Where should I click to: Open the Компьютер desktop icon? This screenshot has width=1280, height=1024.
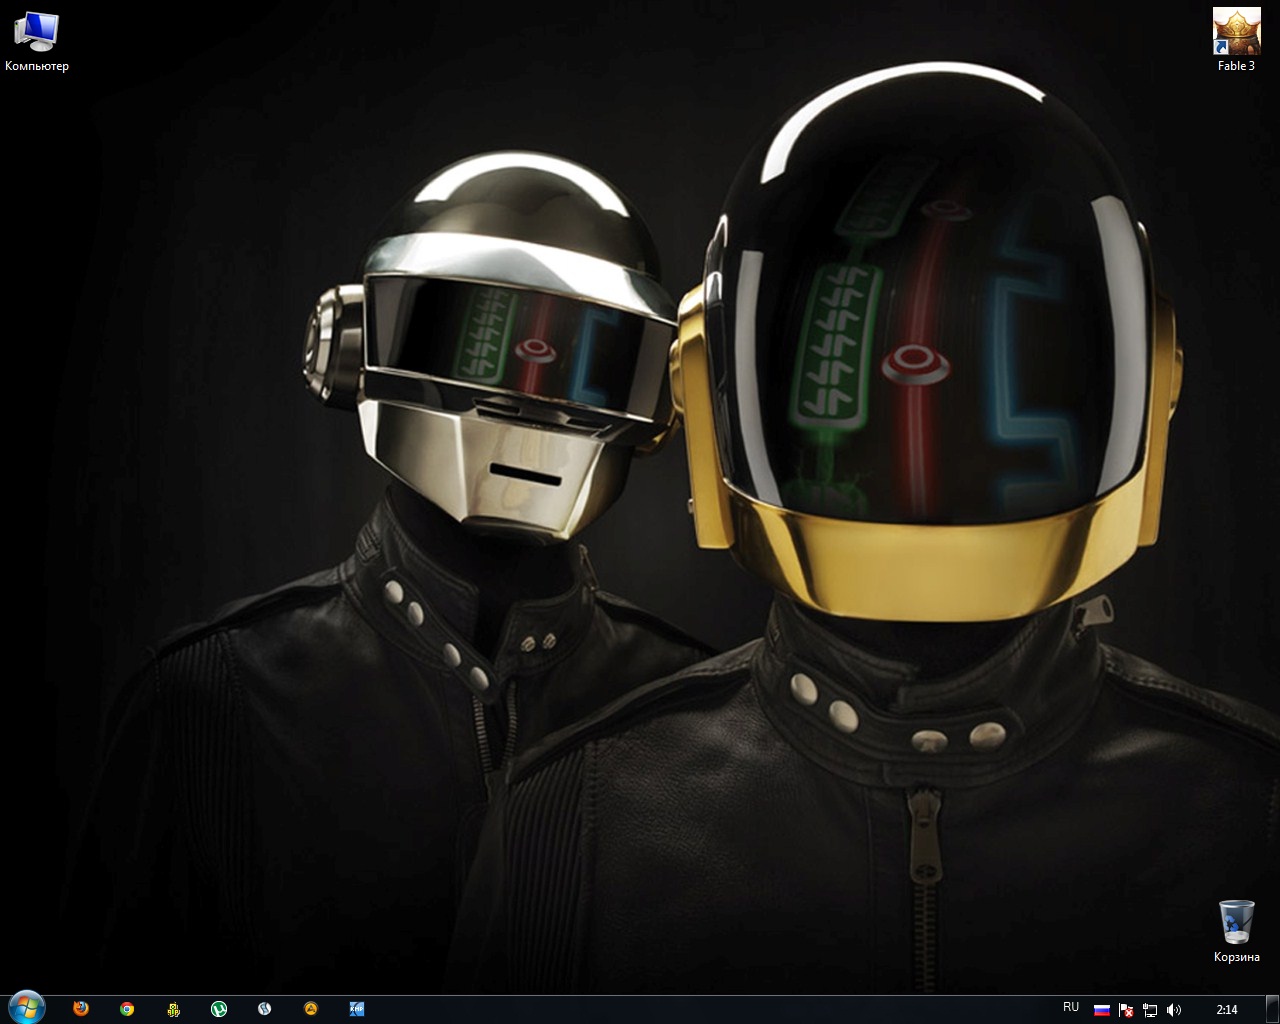pyautogui.click(x=37, y=42)
